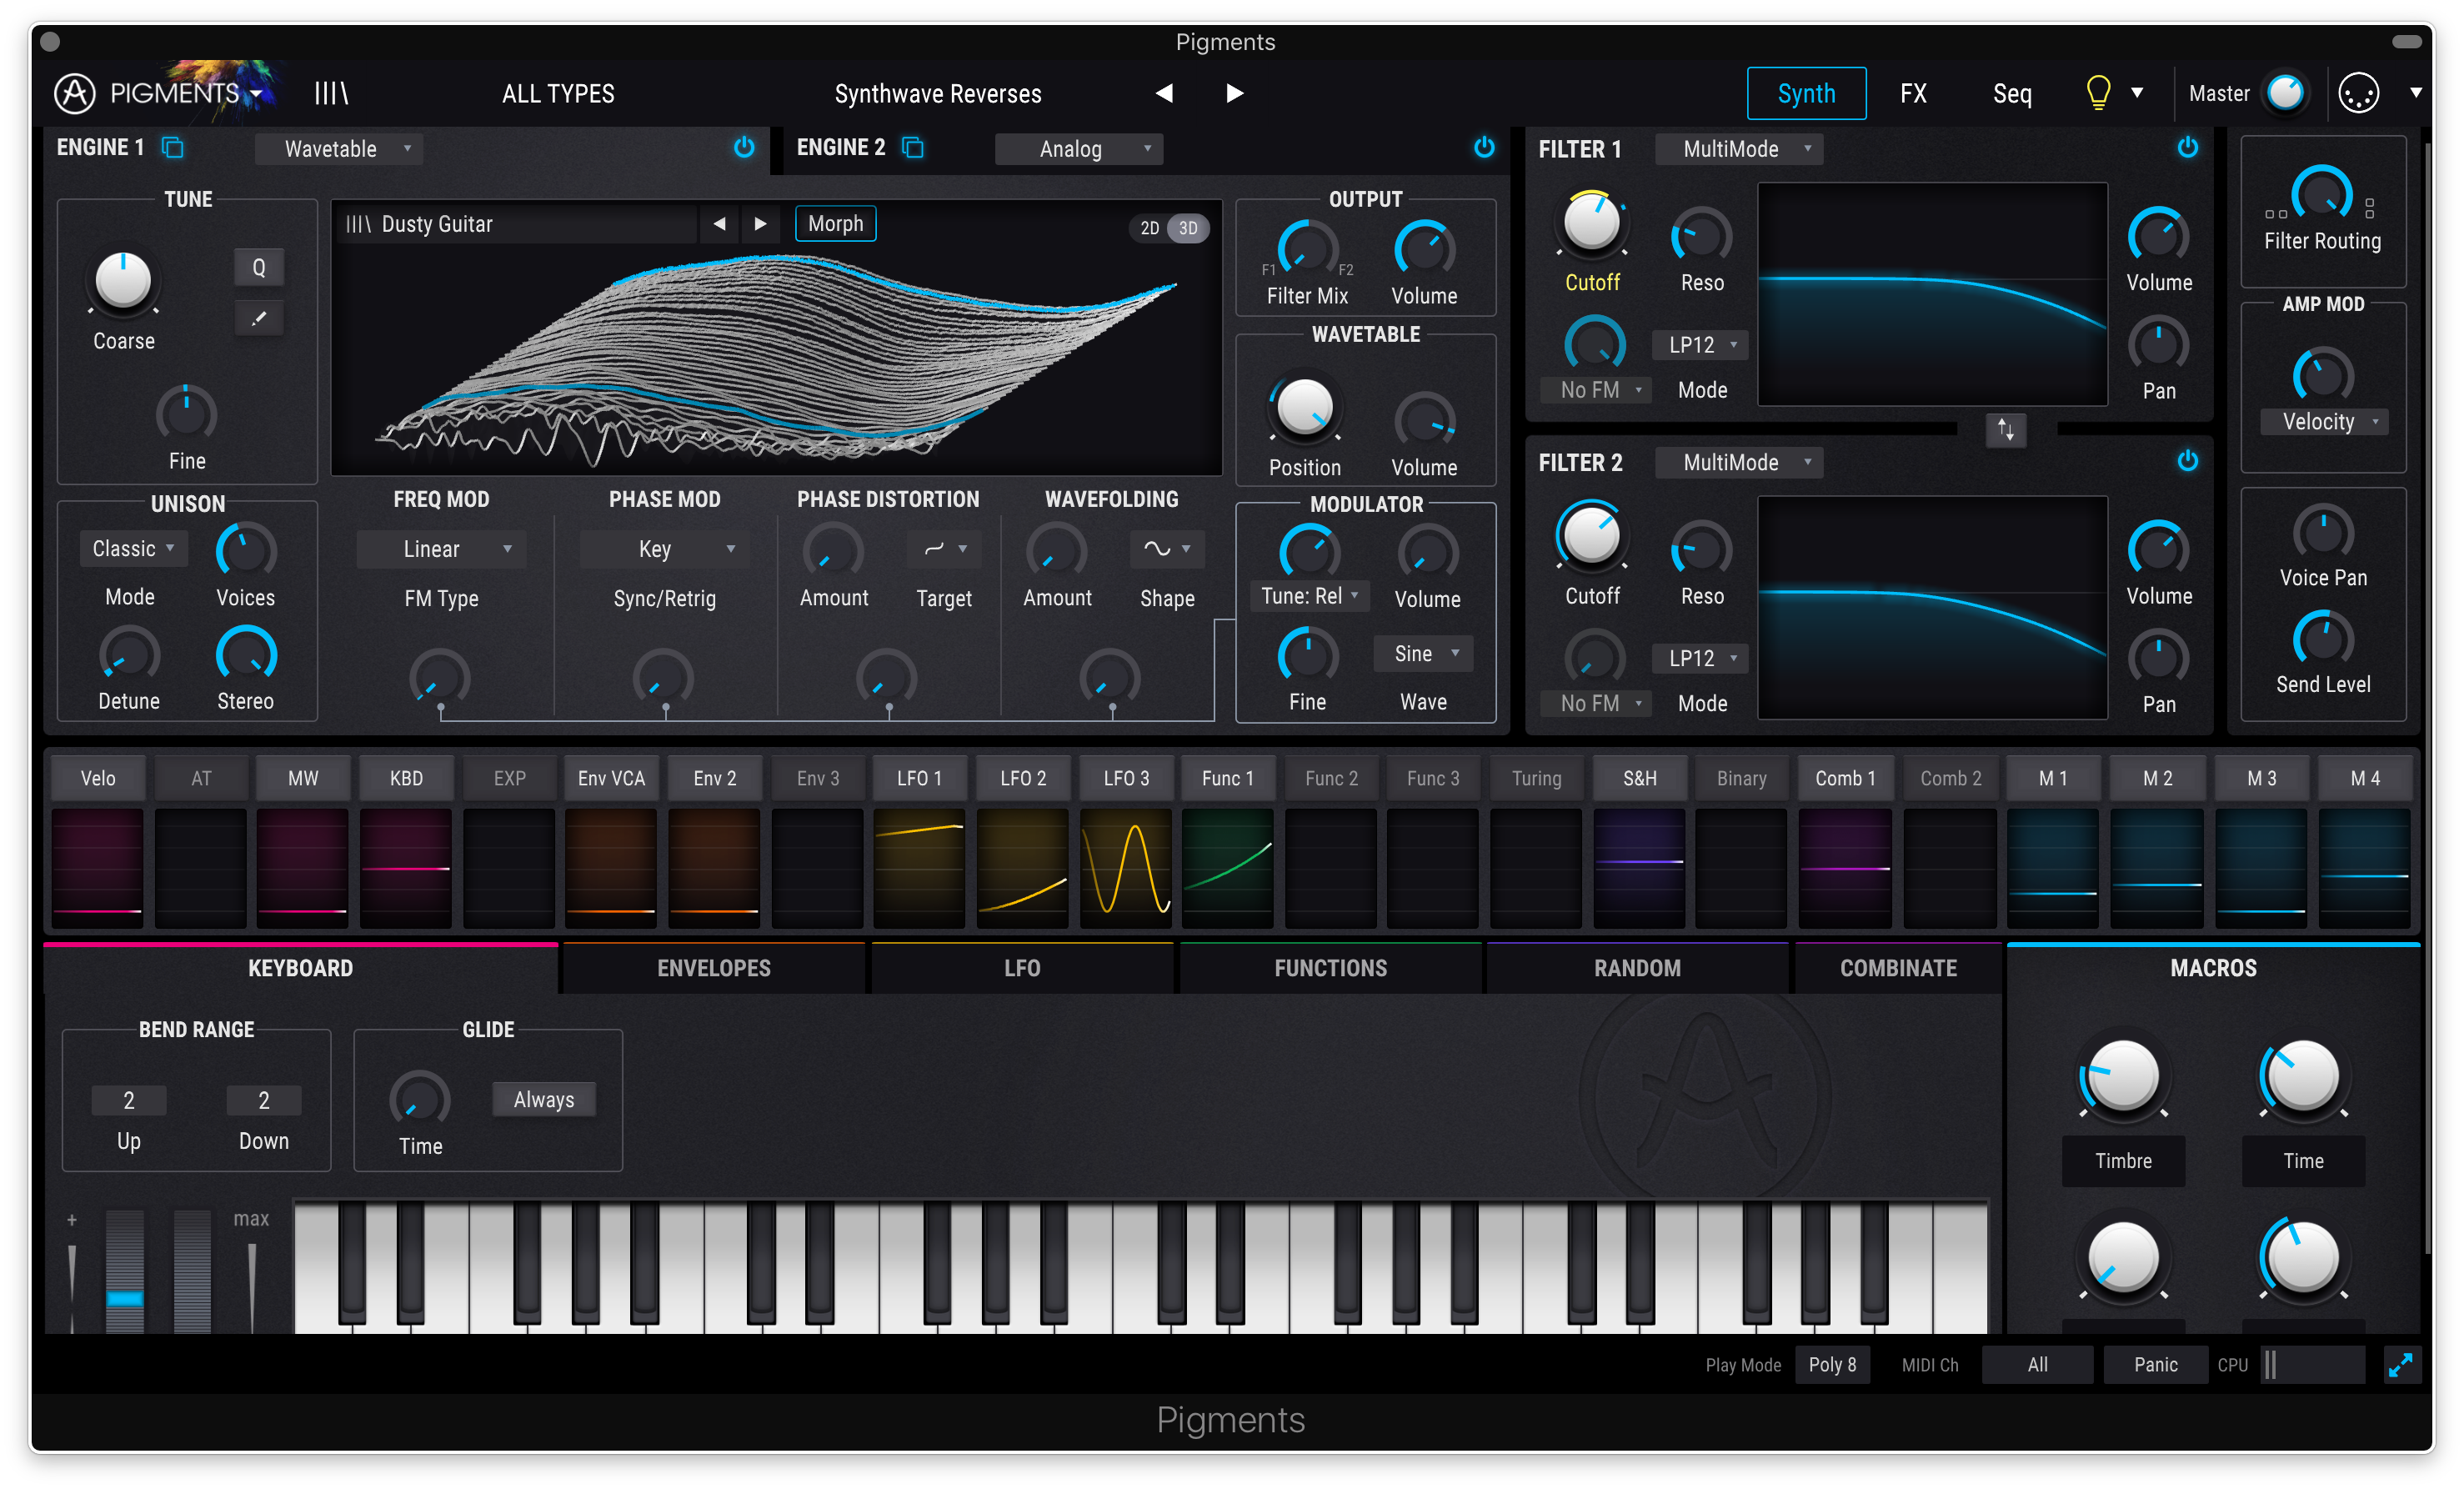Image resolution: width=2464 pixels, height=1489 pixels.
Task: Switch wavetable view to 3D
Action: point(1188,228)
